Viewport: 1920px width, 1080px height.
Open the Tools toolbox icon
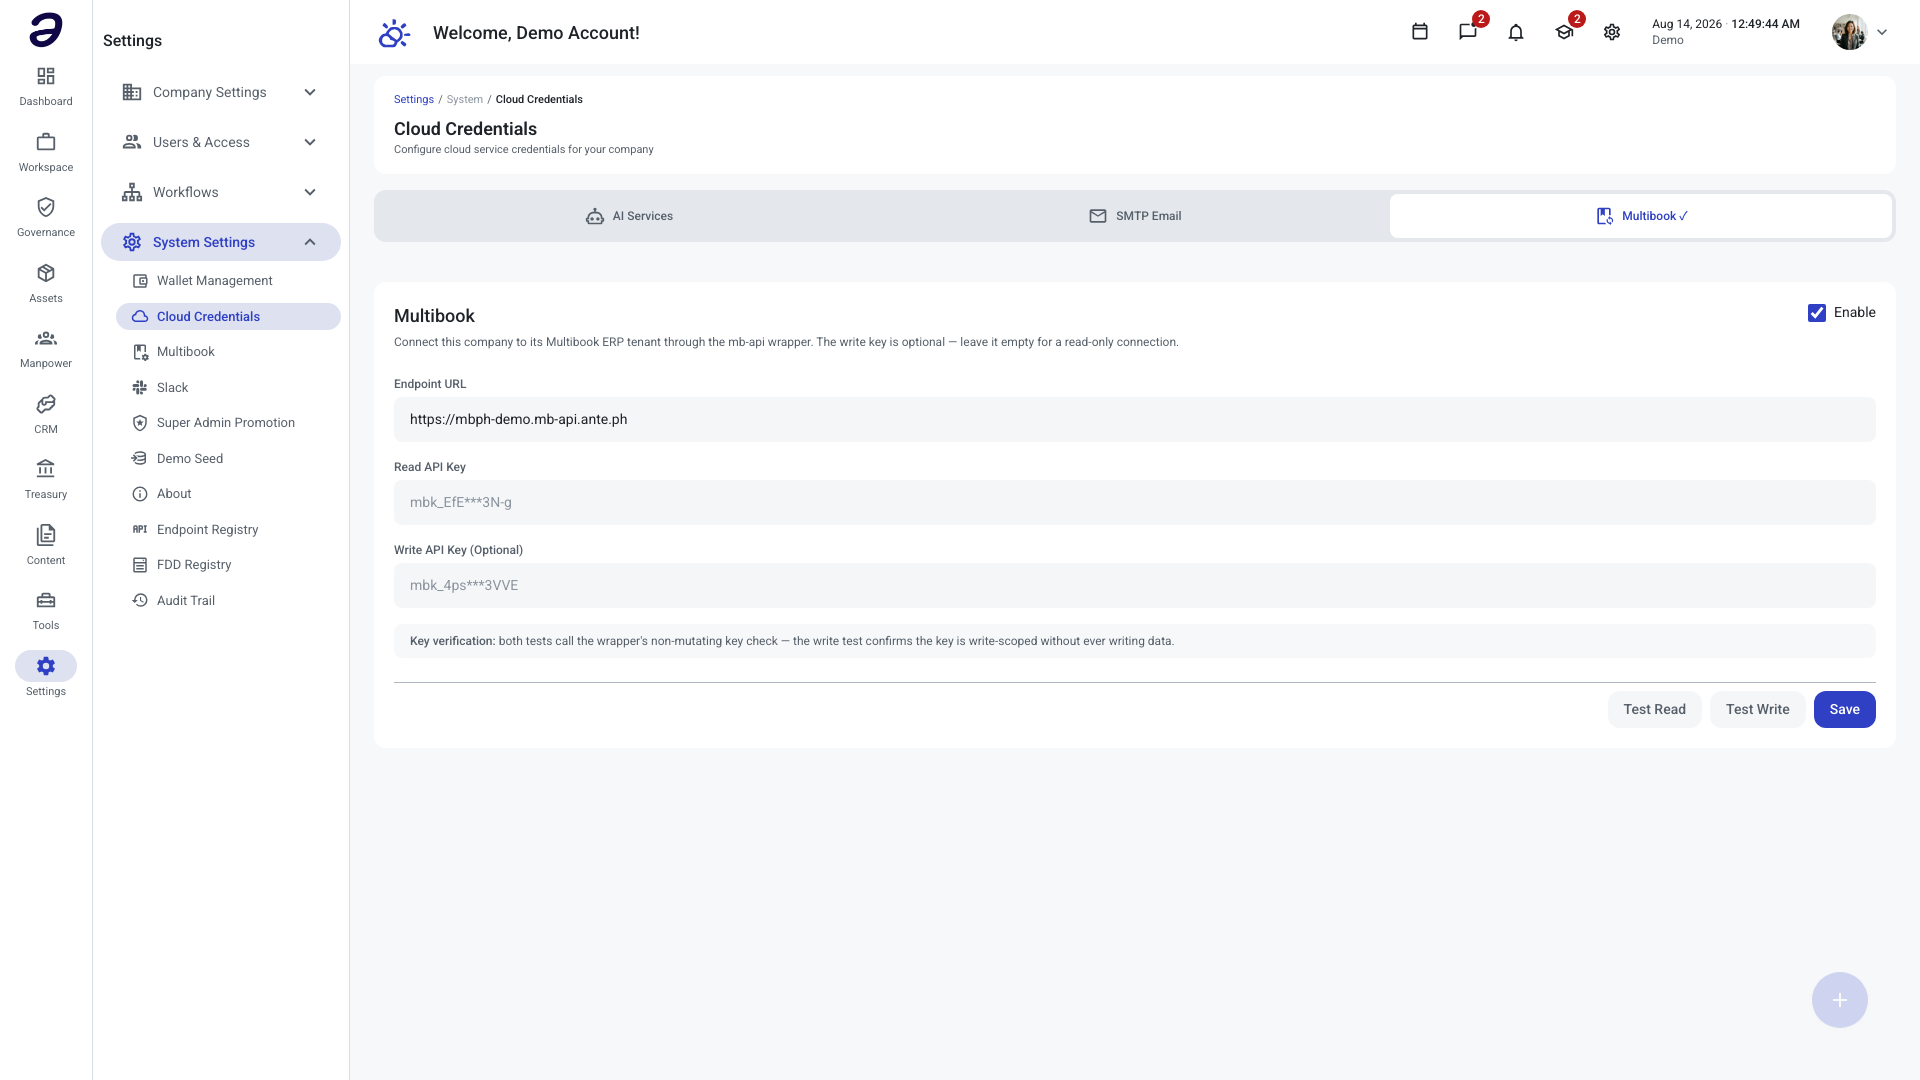tap(46, 600)
